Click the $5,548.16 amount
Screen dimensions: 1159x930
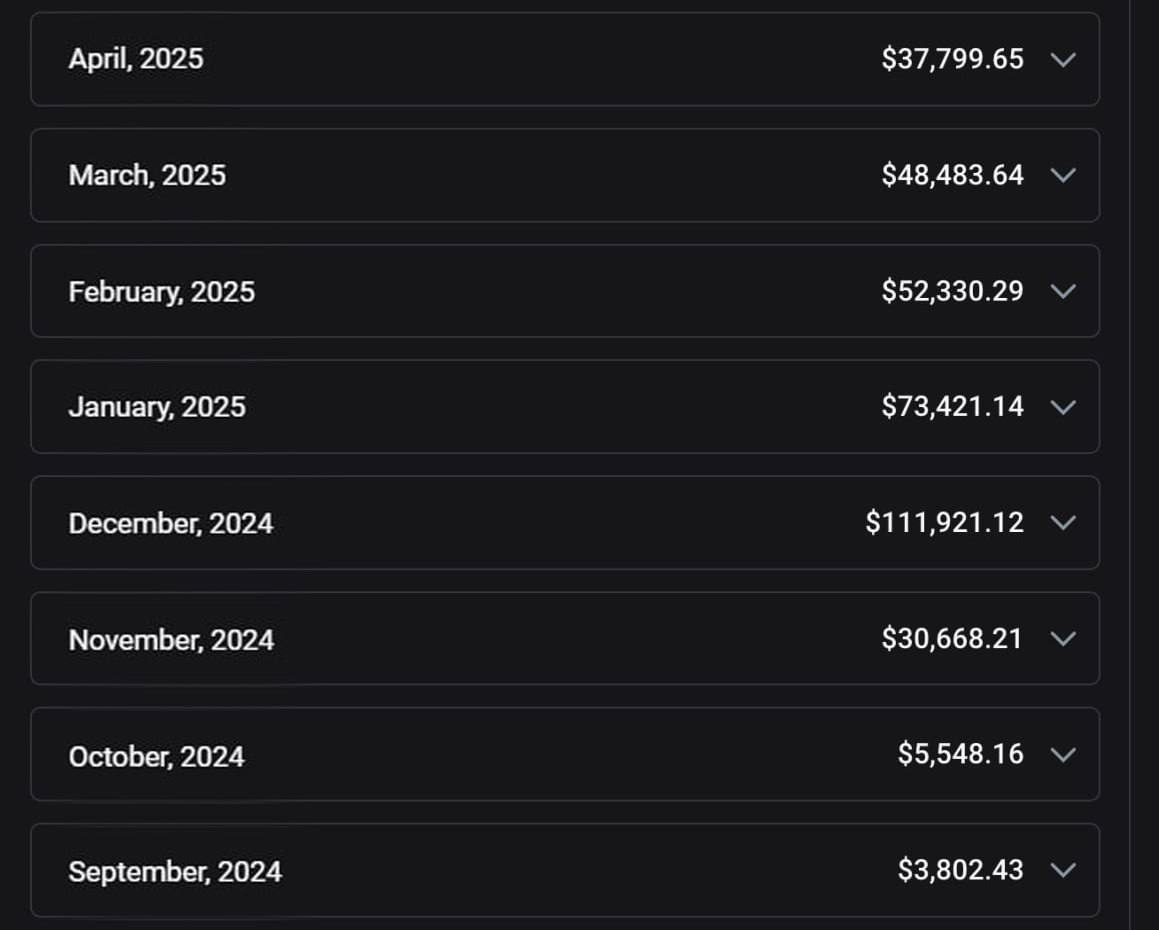tap(961, 754)
